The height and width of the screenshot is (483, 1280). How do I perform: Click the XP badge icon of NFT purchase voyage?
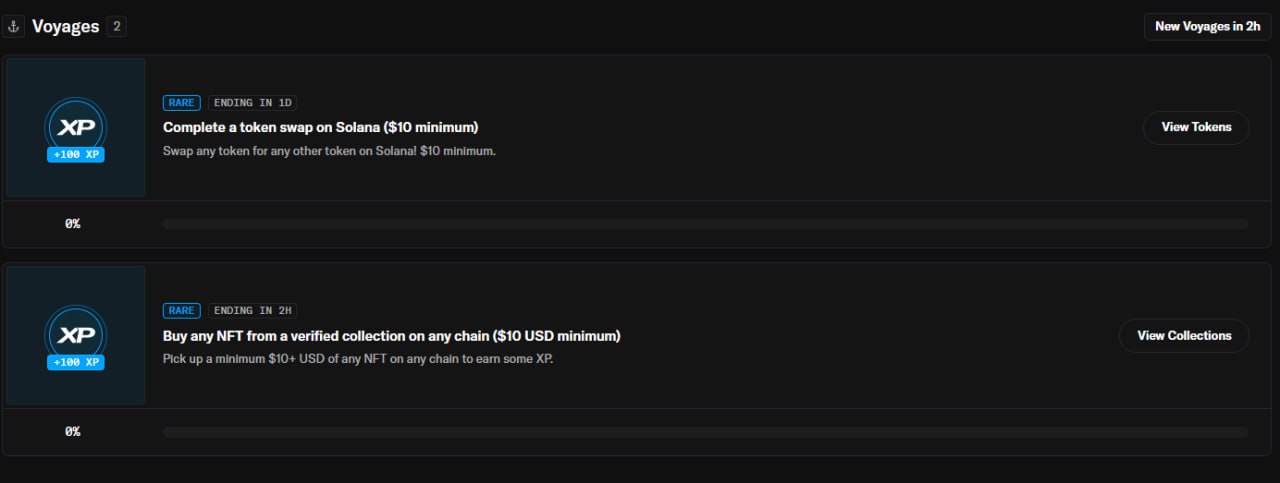click(76, 334)
